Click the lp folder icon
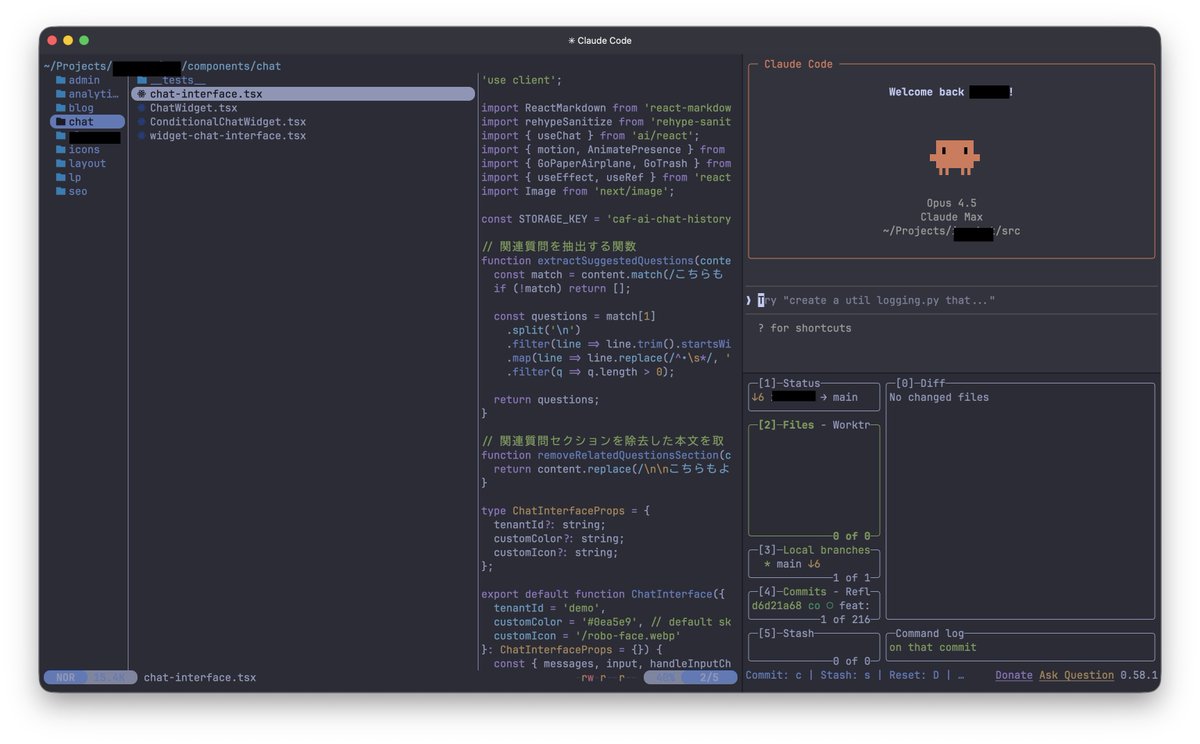The height and width of the screenshot is (744, 1200). tap(62, 177)
